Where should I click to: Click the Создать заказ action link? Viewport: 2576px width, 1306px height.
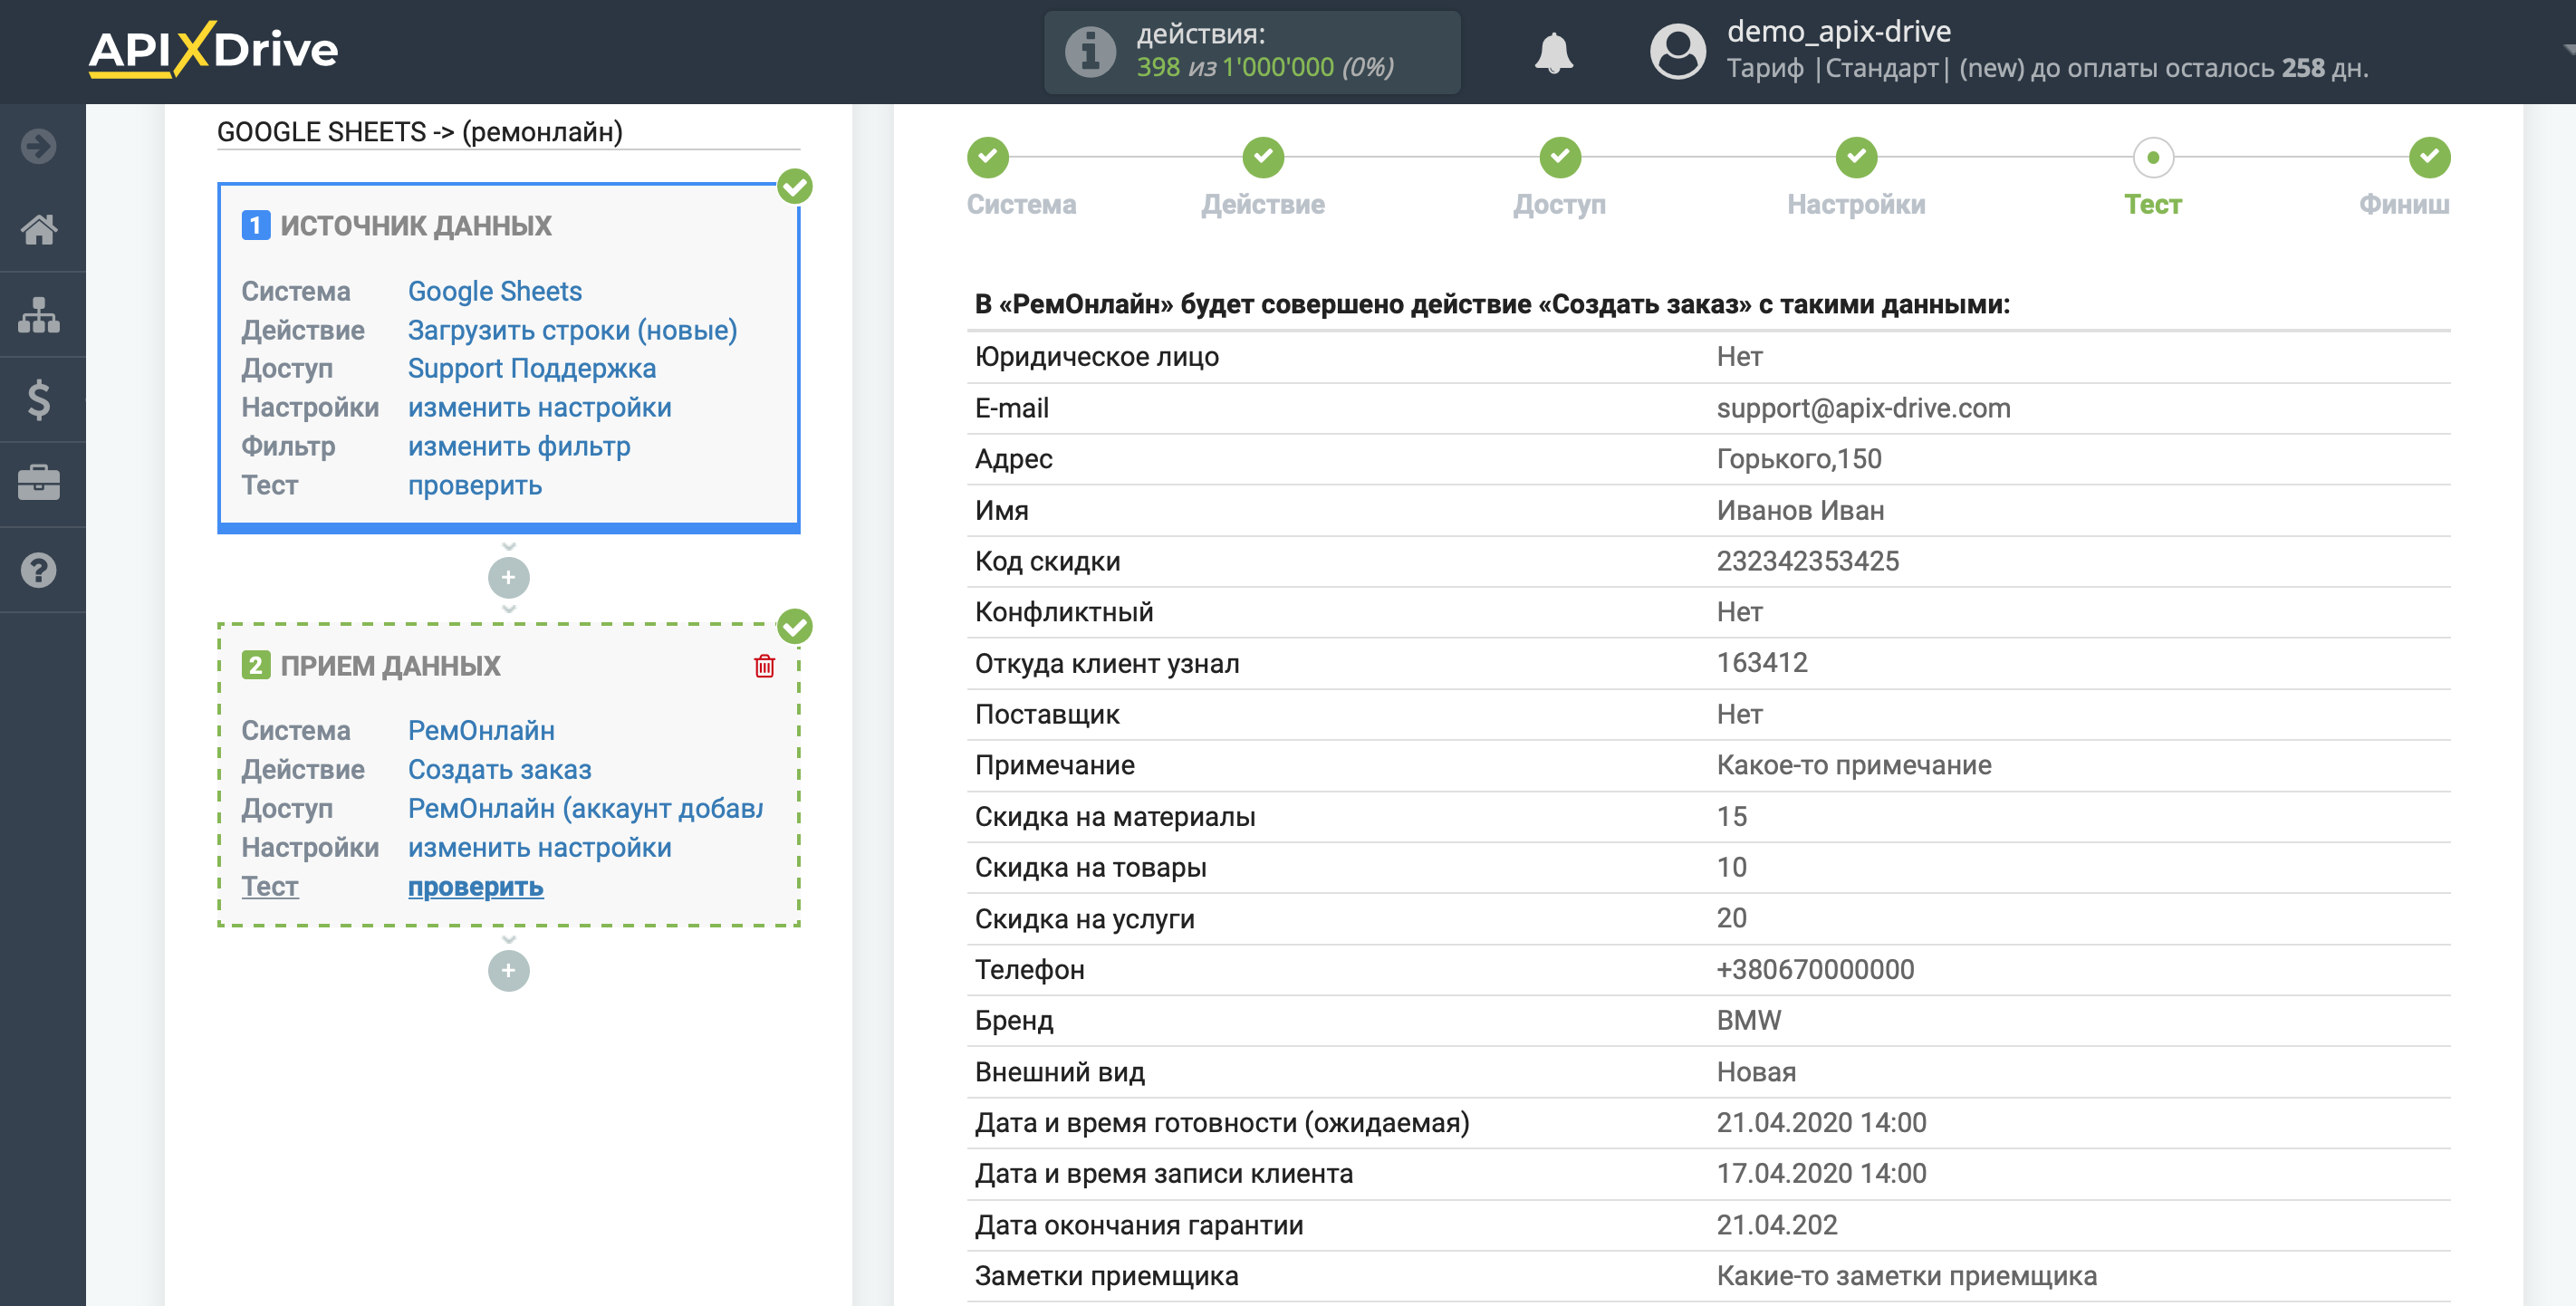(x=499, y=770)
